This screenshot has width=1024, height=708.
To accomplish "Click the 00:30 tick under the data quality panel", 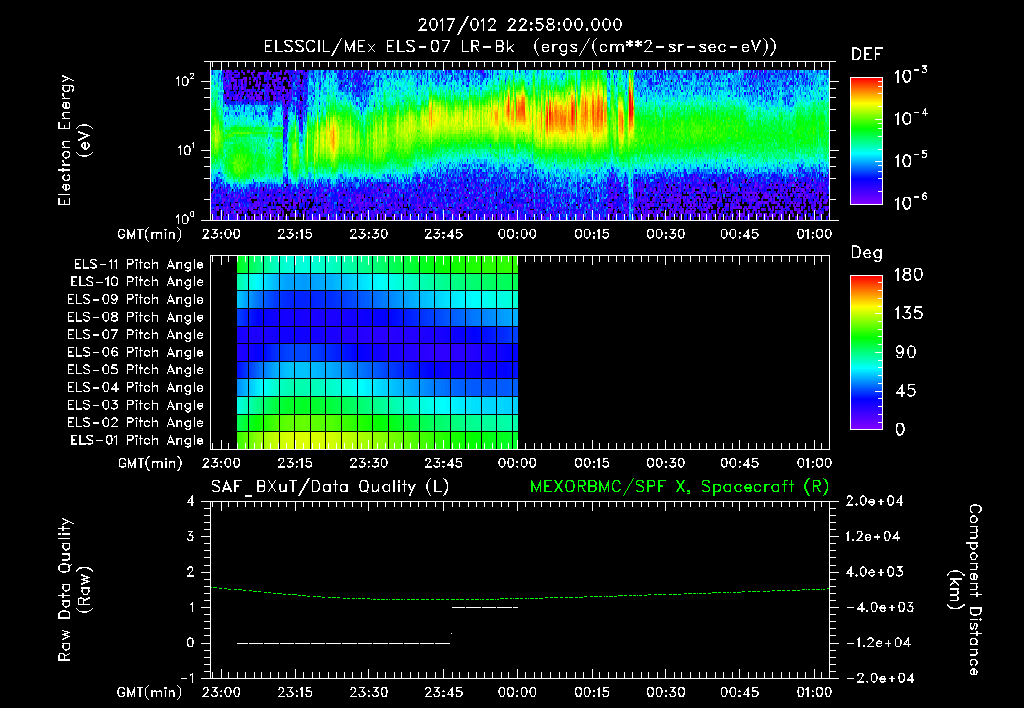I will [x=665, y=692].
